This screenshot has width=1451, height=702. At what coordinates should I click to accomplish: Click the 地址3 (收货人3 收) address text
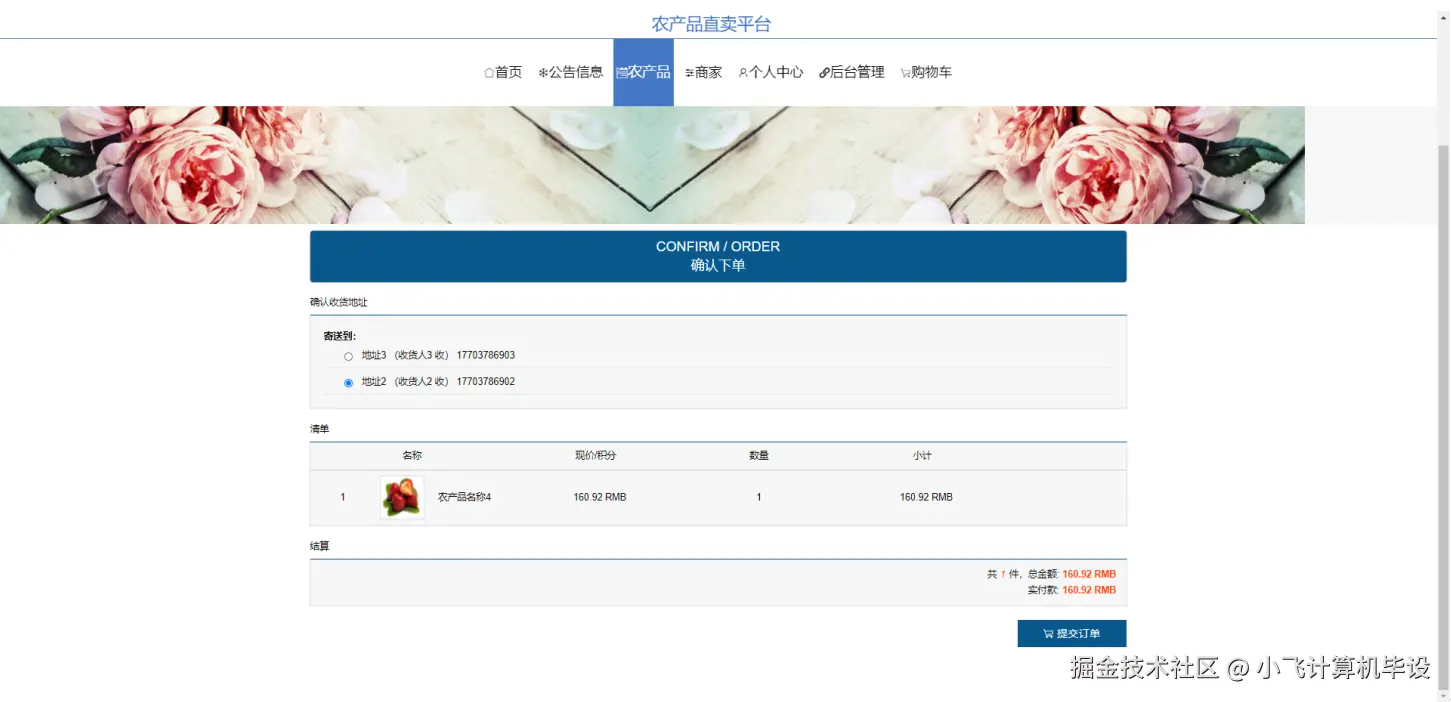click(x=405, y=355)
